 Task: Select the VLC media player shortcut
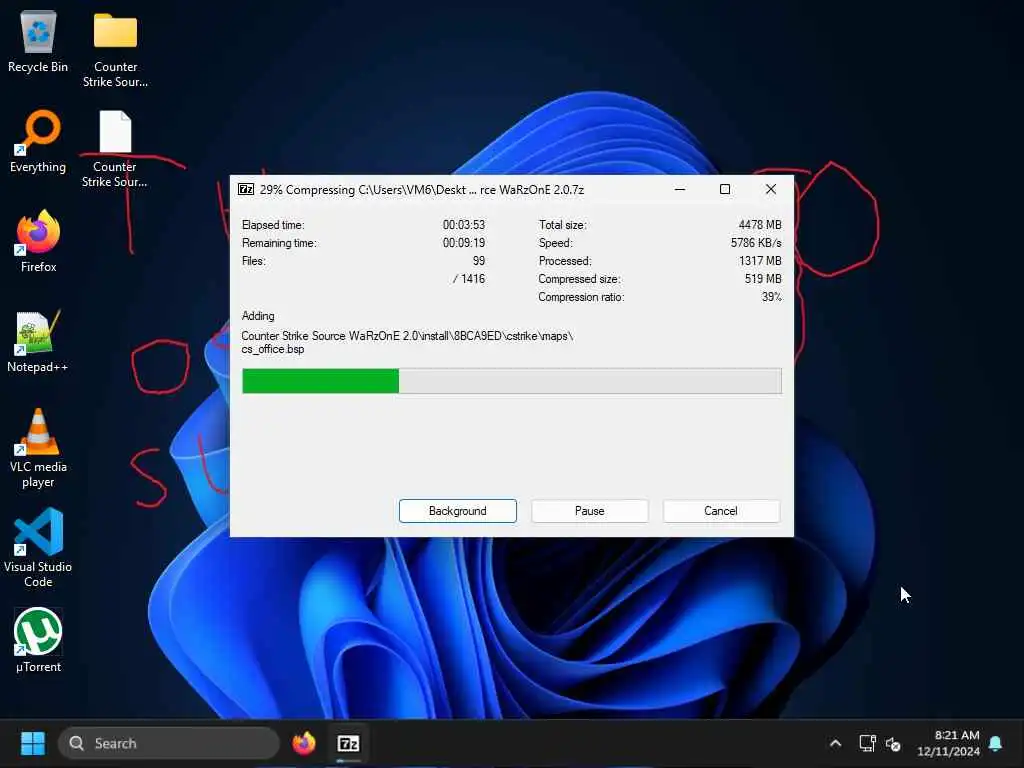[38, 448]
